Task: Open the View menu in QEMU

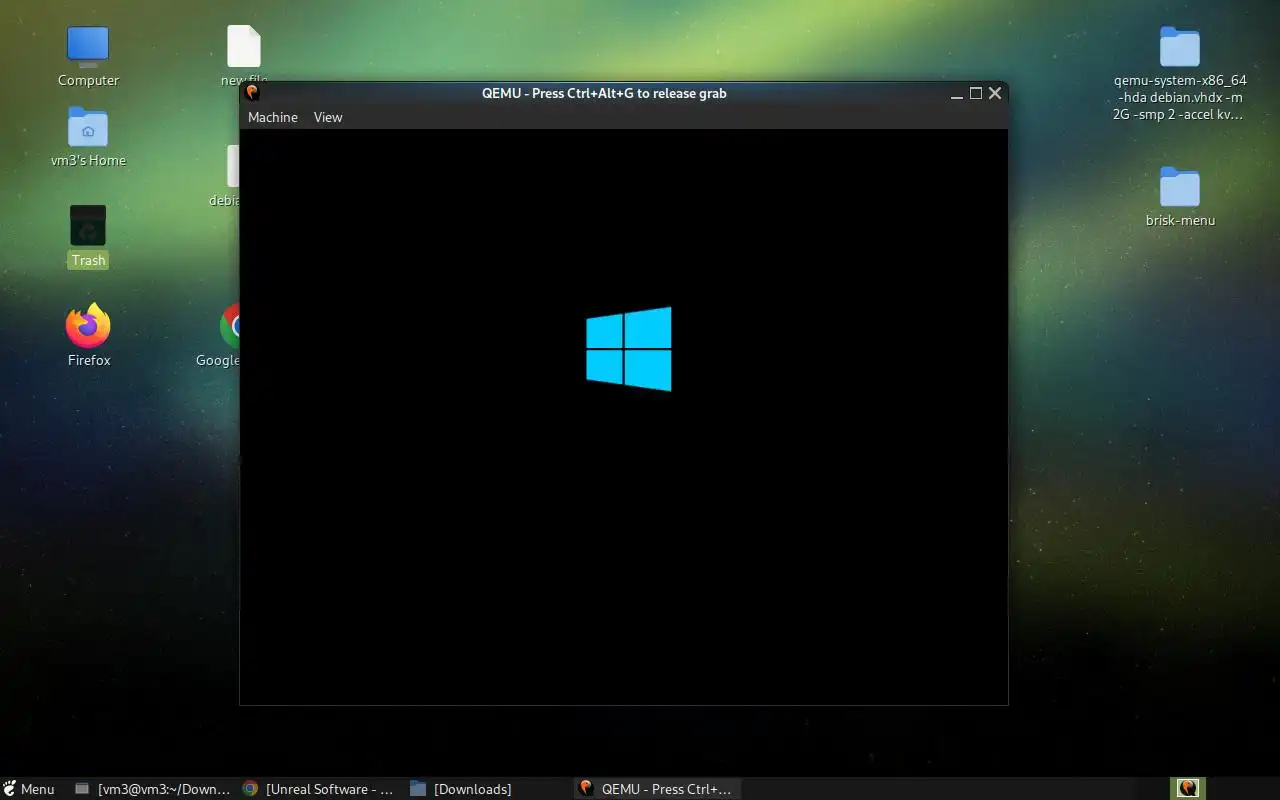Action: (328, 117)
